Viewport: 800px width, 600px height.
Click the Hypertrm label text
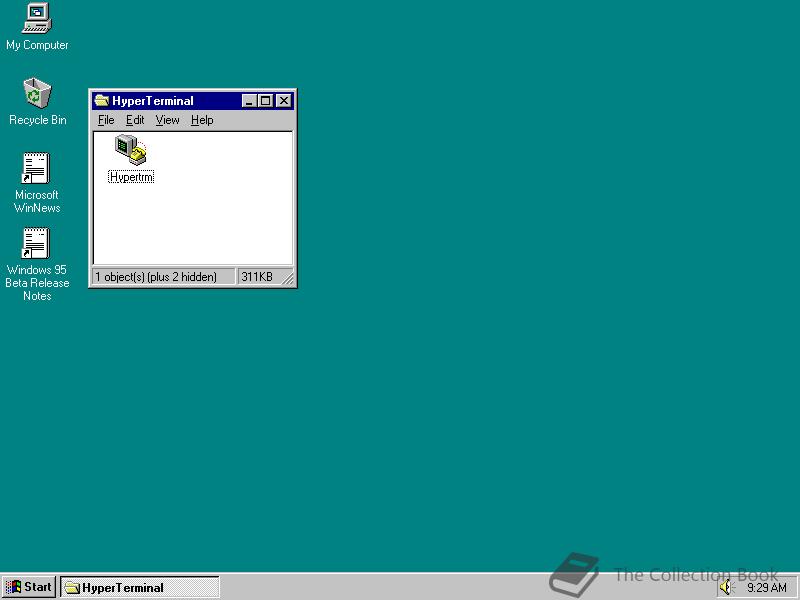click(131, 177)
